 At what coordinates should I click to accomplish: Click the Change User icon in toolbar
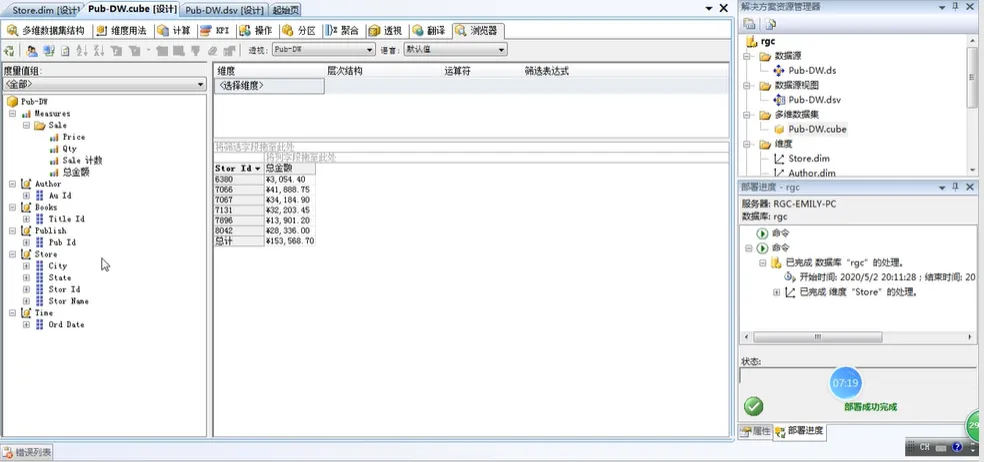pos(31,50)
